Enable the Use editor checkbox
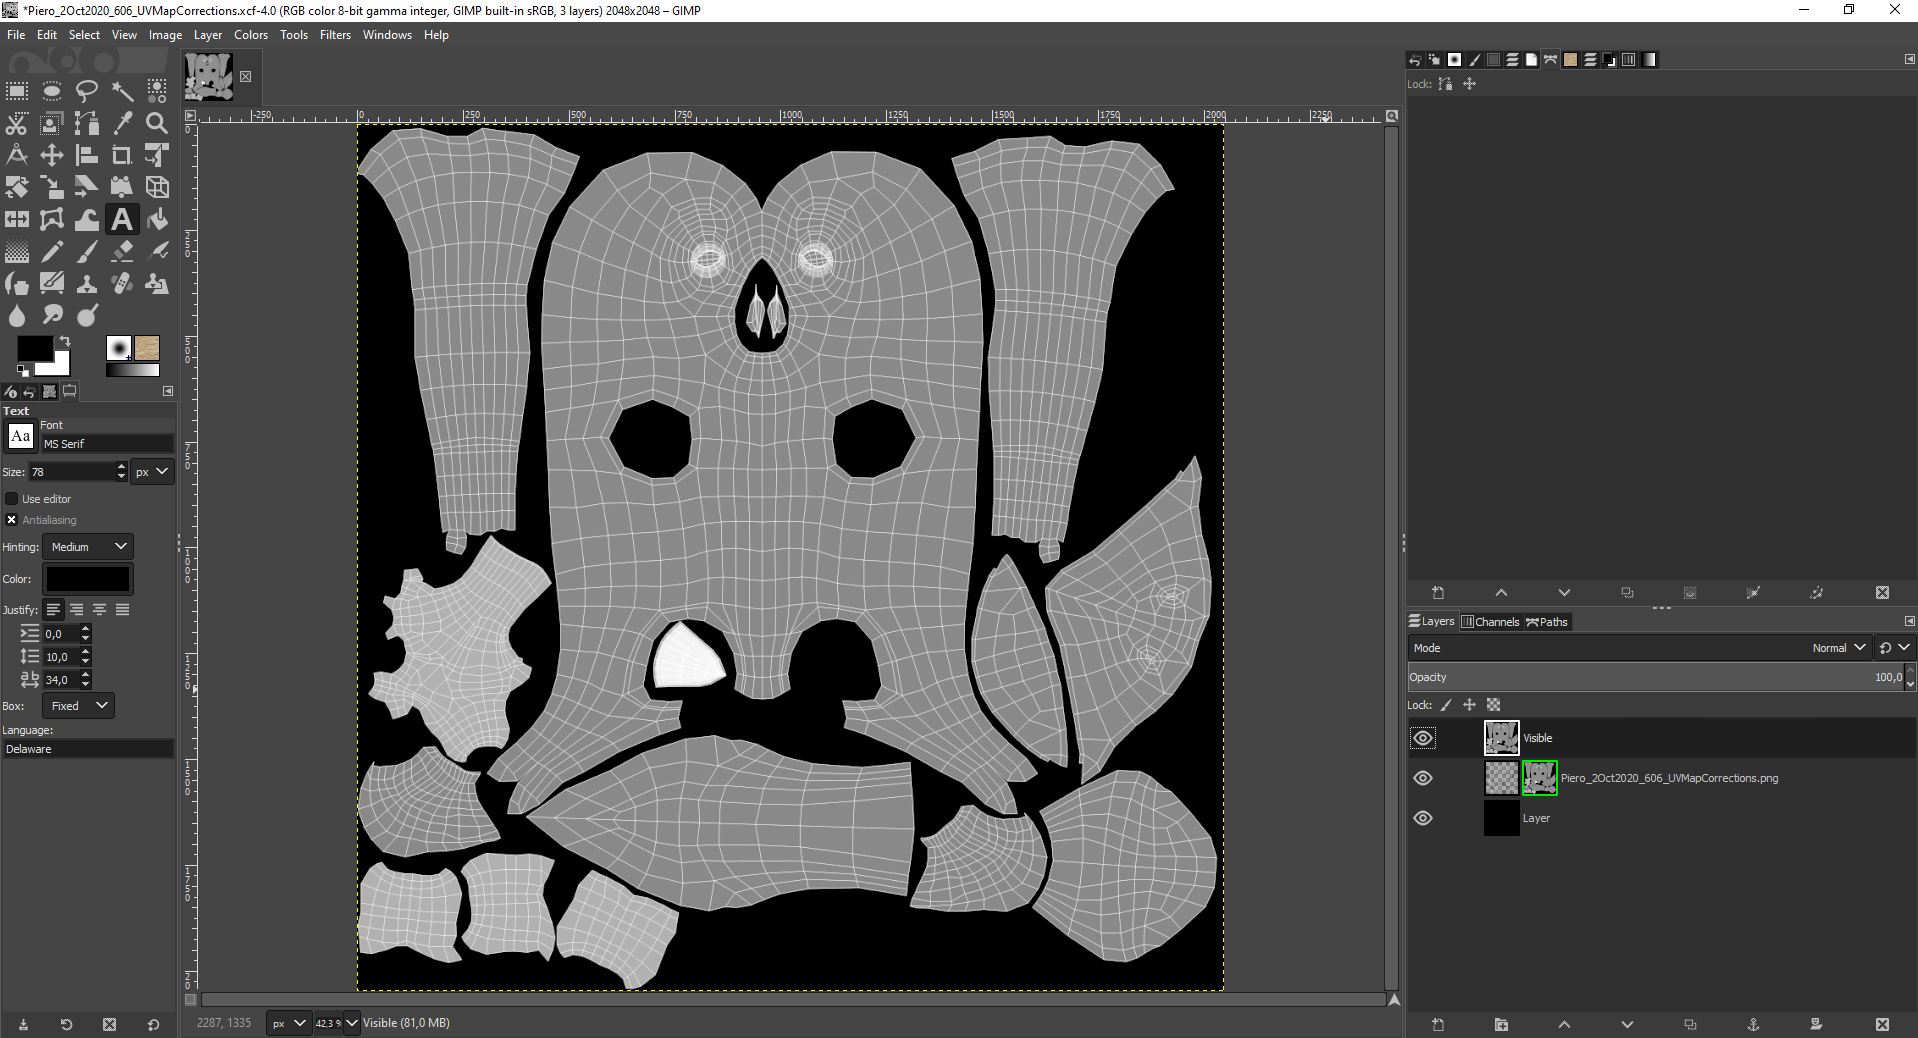The image size is (1918, 1038). (x=12, y=499)
